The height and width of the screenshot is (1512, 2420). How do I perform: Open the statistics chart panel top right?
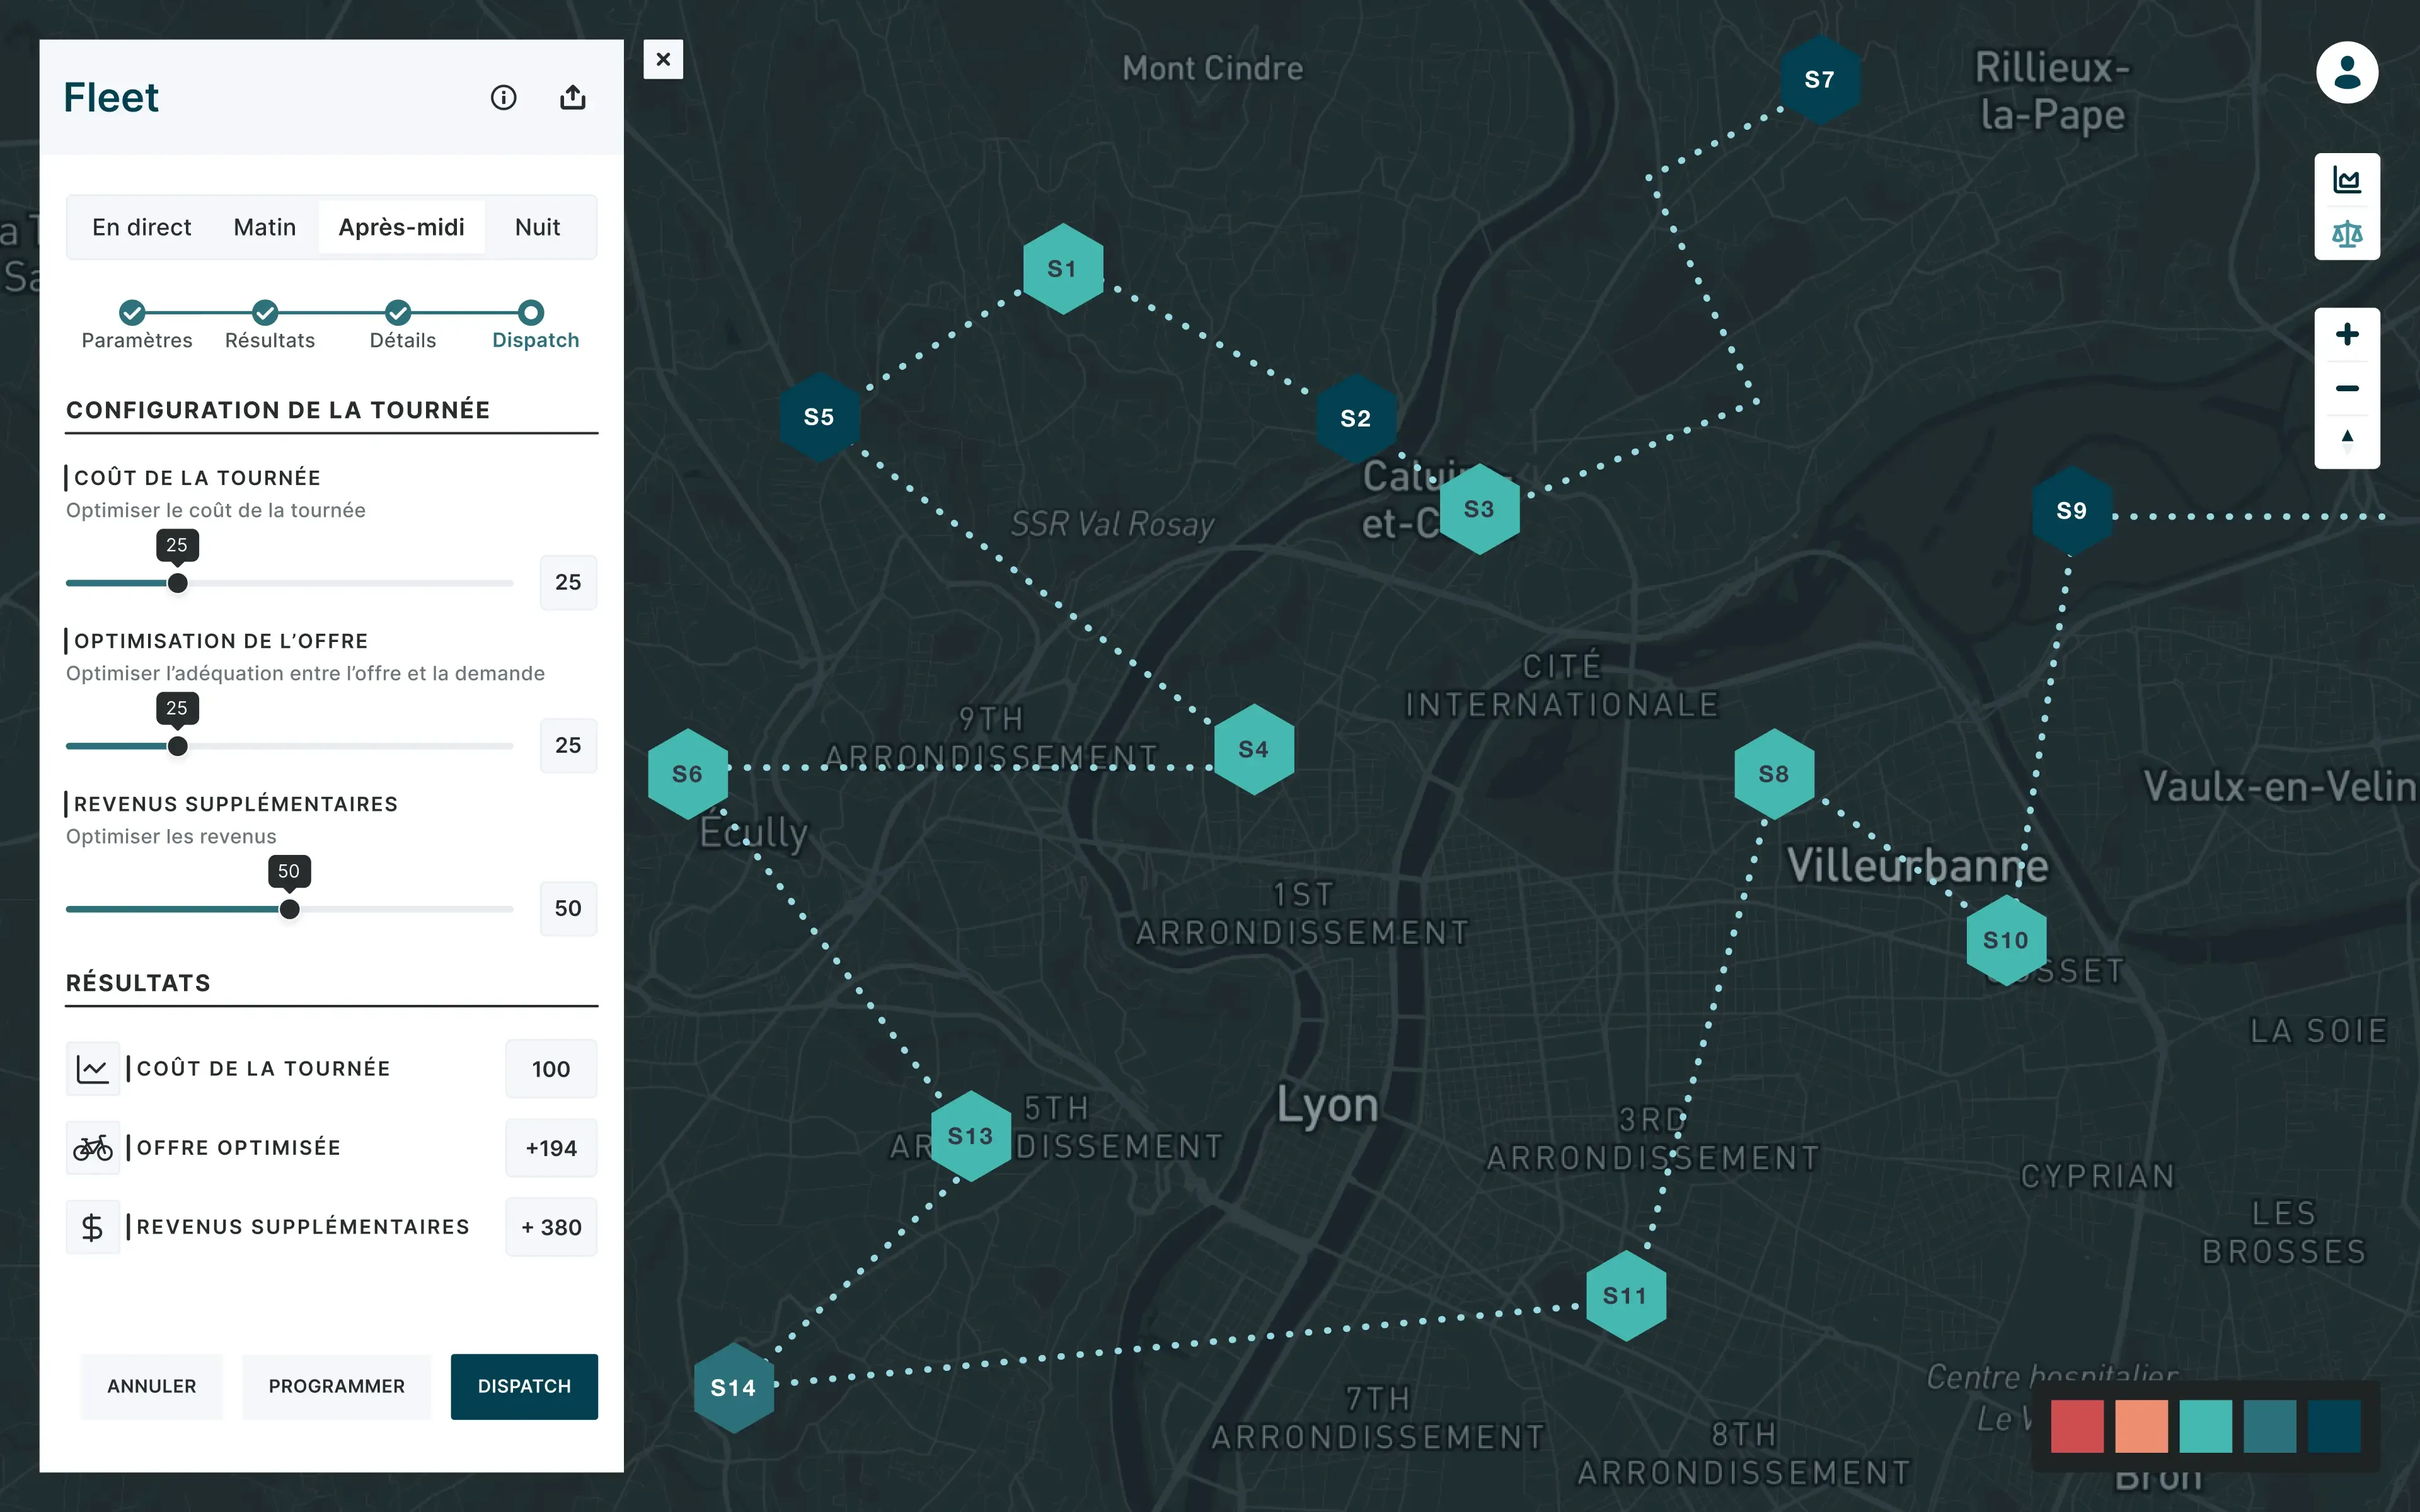pyautogui.click(x=2347, y=179)
